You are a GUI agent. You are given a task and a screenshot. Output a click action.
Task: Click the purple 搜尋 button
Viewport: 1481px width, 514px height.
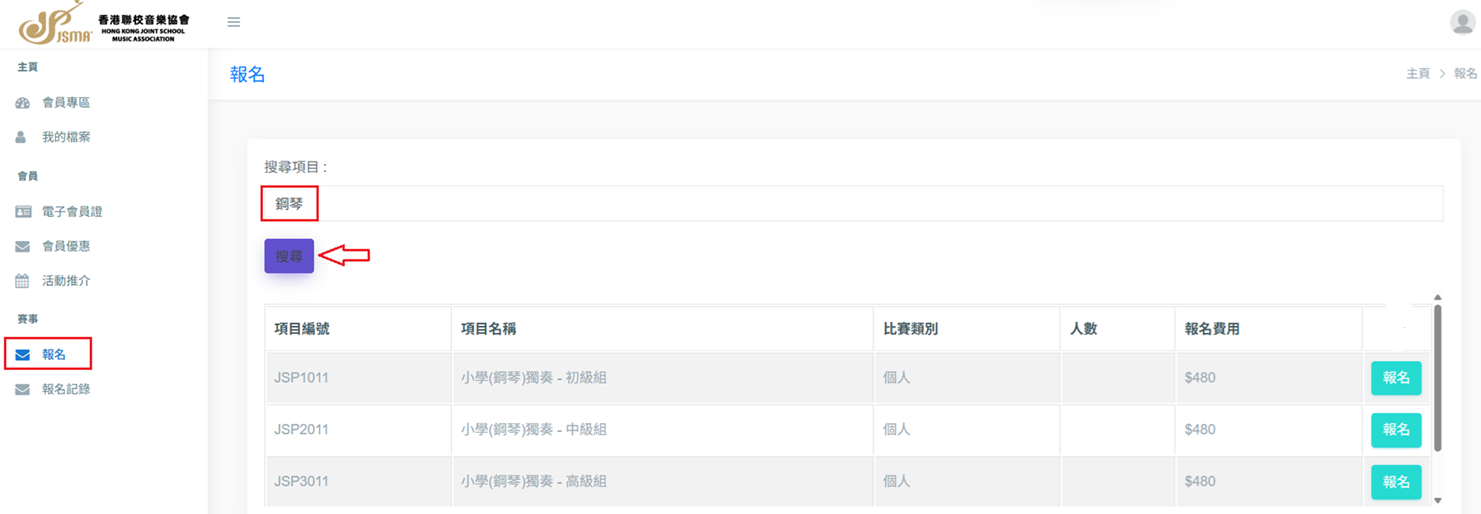(x=289, y=256)
